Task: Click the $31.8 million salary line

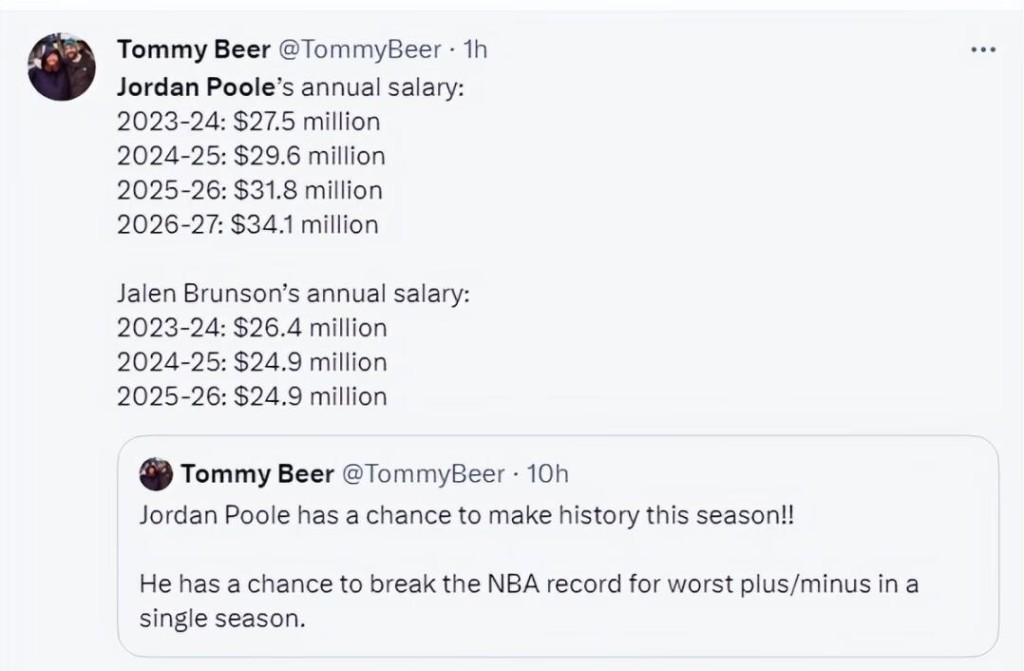Action: [249, 190]
